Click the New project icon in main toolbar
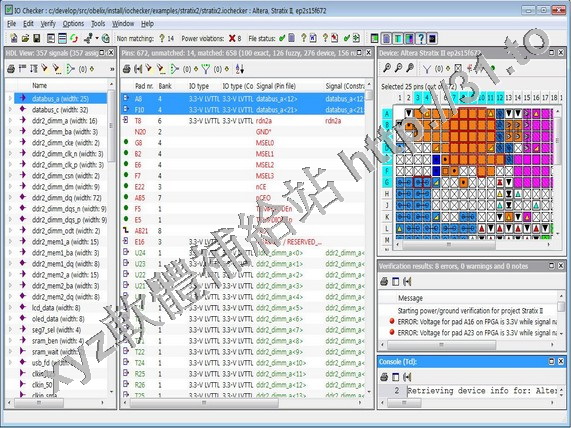571x428 pixels. click(x=13, y=38)
